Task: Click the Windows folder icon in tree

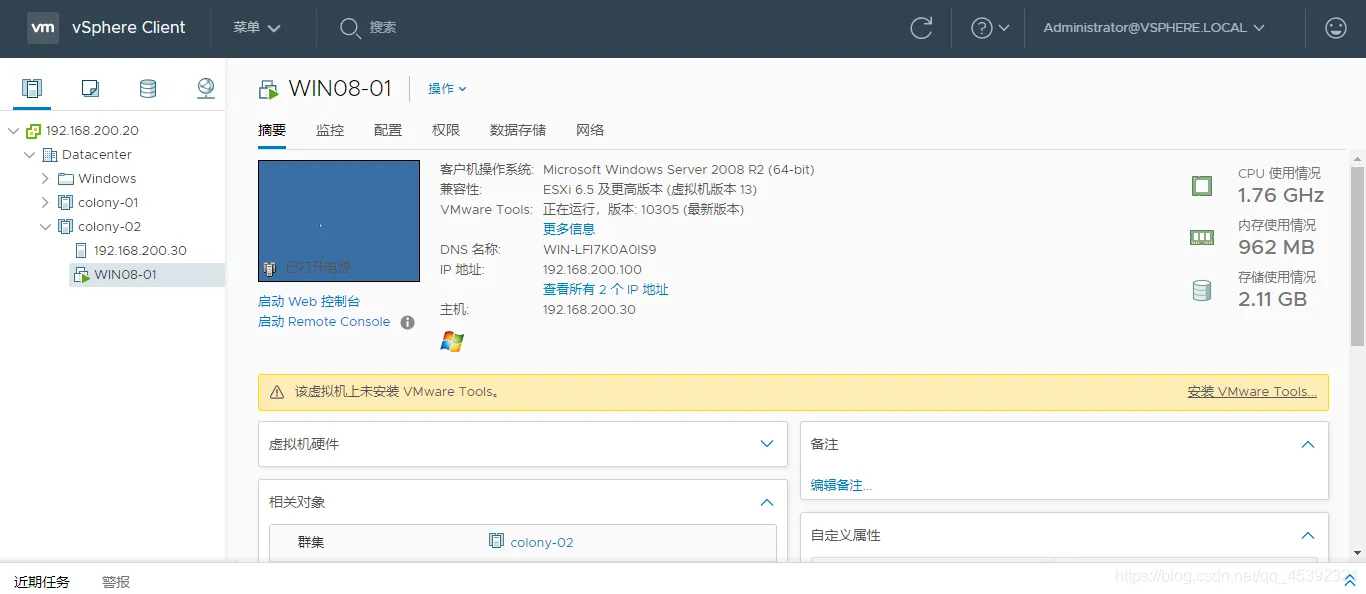Action: 66,179
